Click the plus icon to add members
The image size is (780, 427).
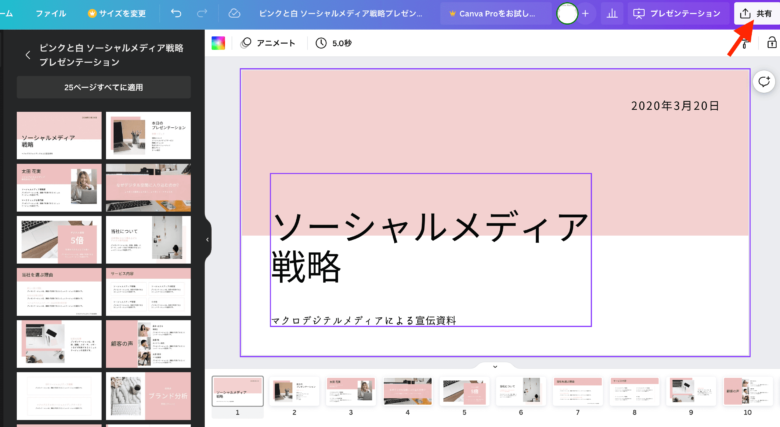tap(585, 13)
